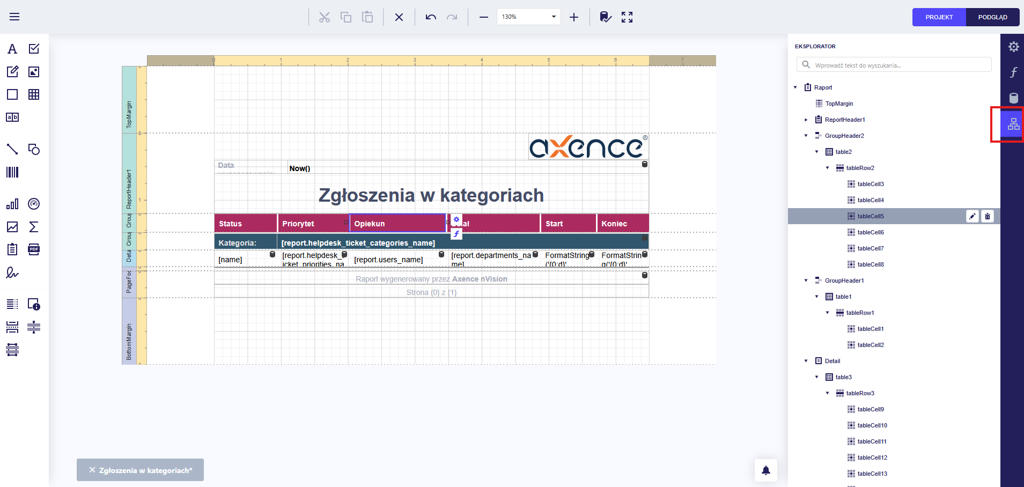Open the Properties gear panel

(1013, 47)
